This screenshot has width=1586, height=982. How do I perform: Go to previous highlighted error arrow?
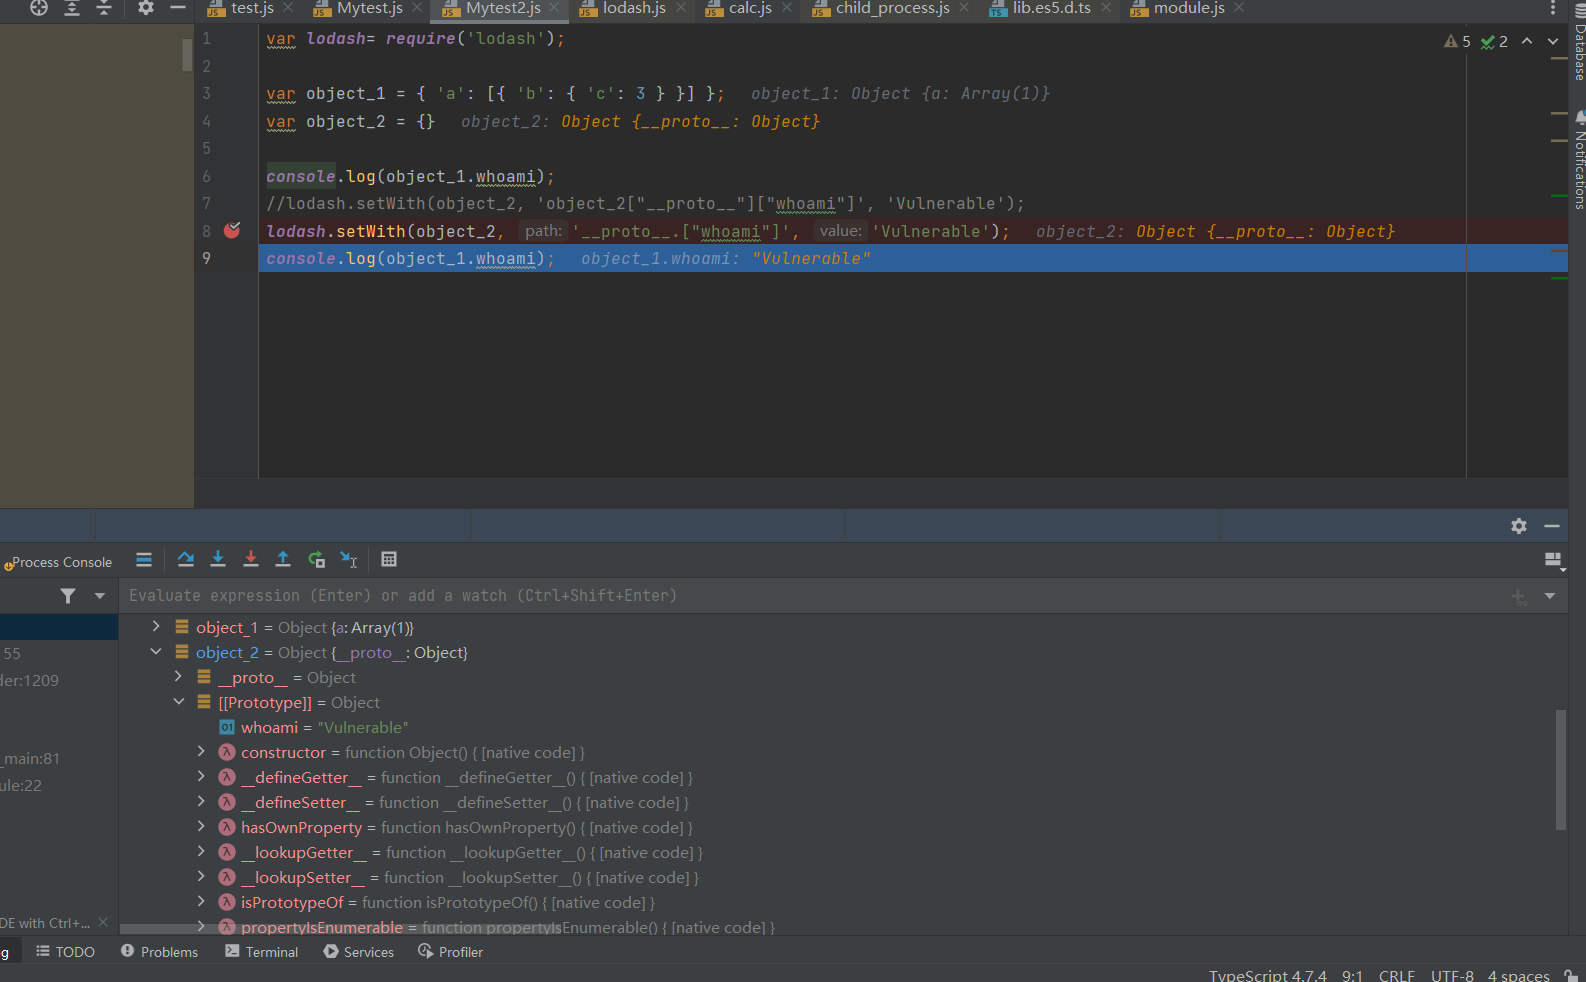point(1527,41)
